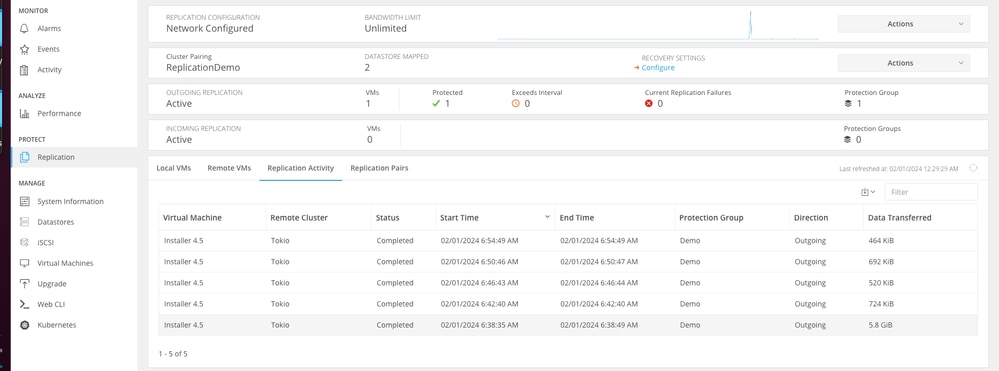Screen dimensions: 999x371
Task: Open the Performance menu label
Action: [59, 113]
